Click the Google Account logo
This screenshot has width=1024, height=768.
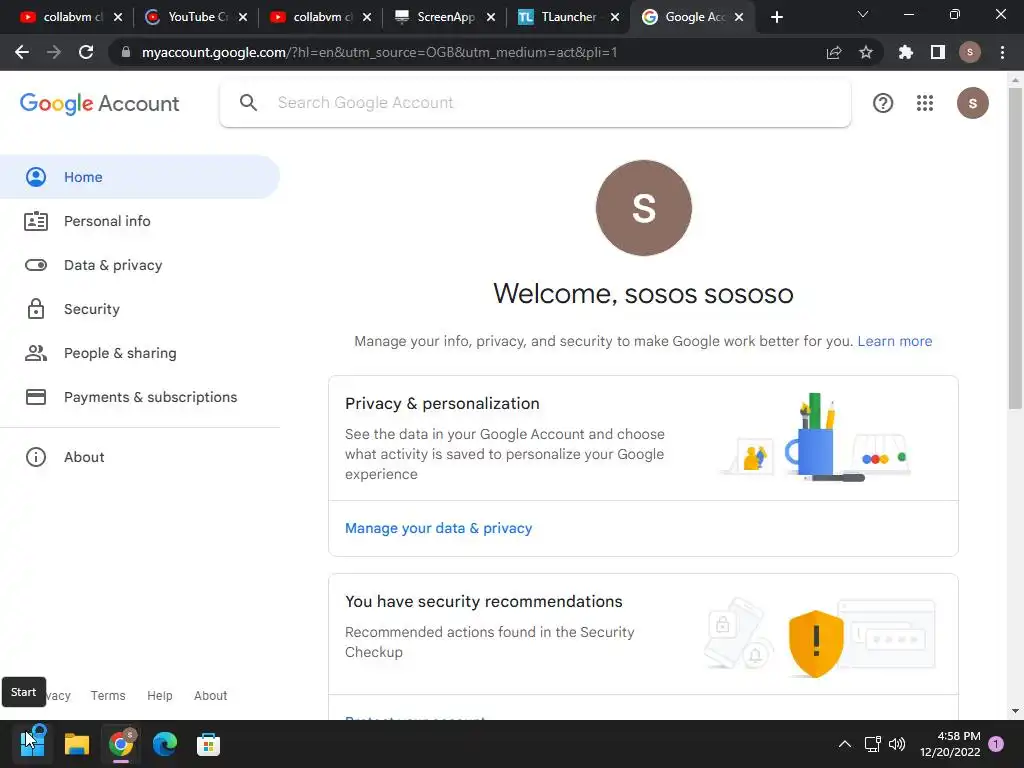pyautogui.click(x=99, y=103)
